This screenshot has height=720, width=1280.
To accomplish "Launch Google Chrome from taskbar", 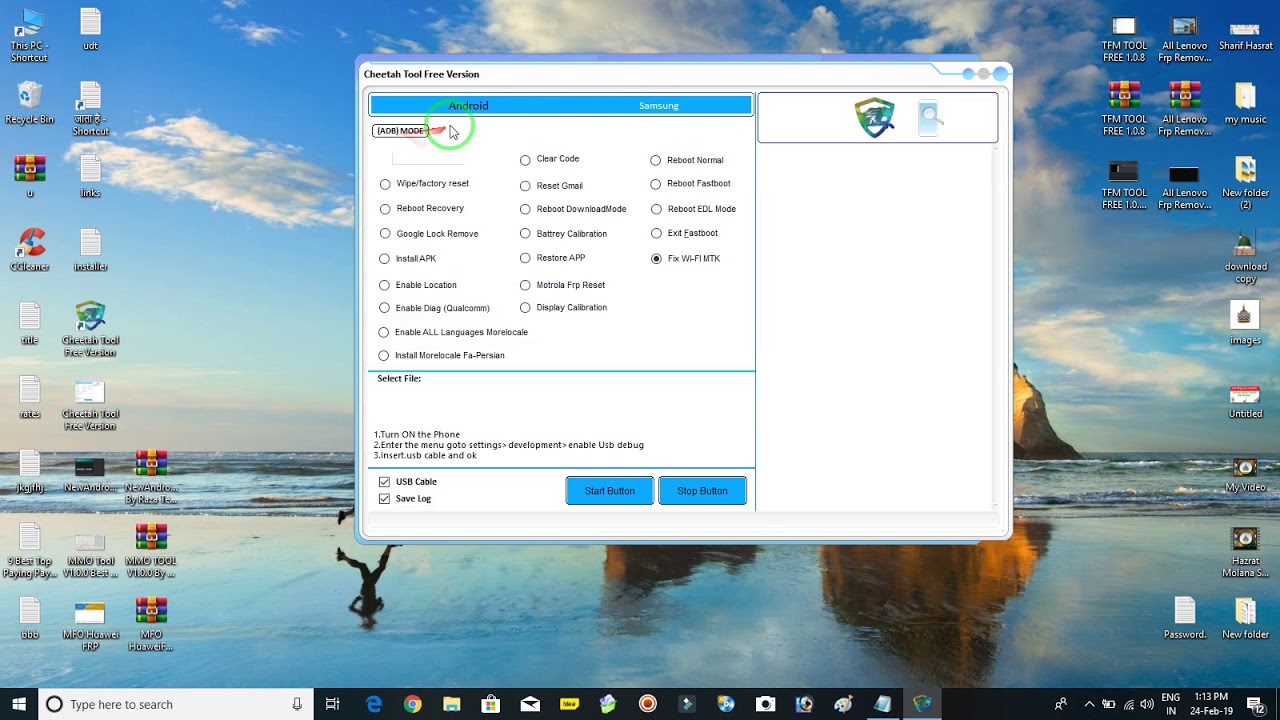I will pos(413,704).
